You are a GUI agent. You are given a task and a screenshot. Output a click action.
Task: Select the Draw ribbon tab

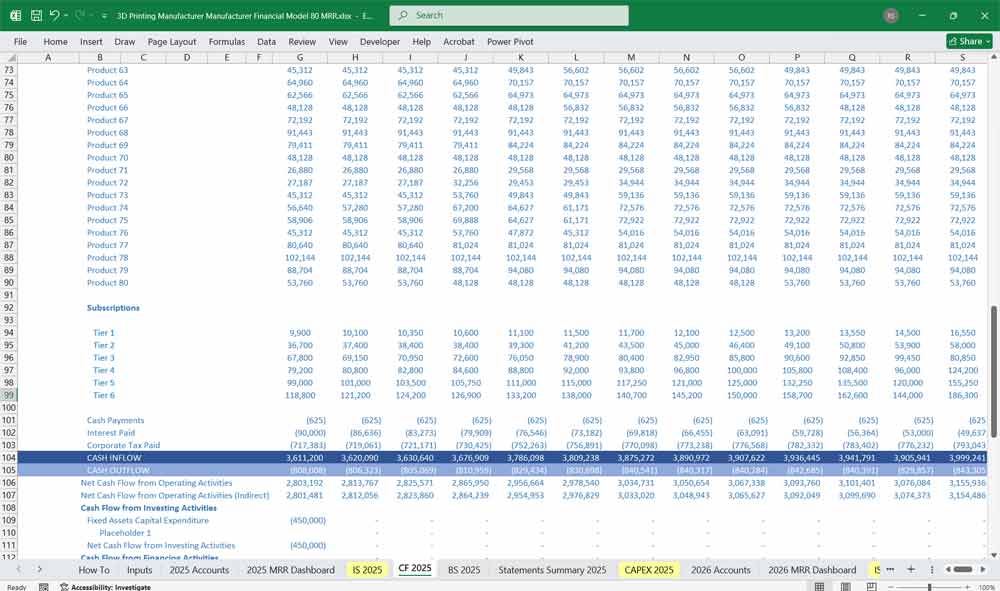click(124, 41)
